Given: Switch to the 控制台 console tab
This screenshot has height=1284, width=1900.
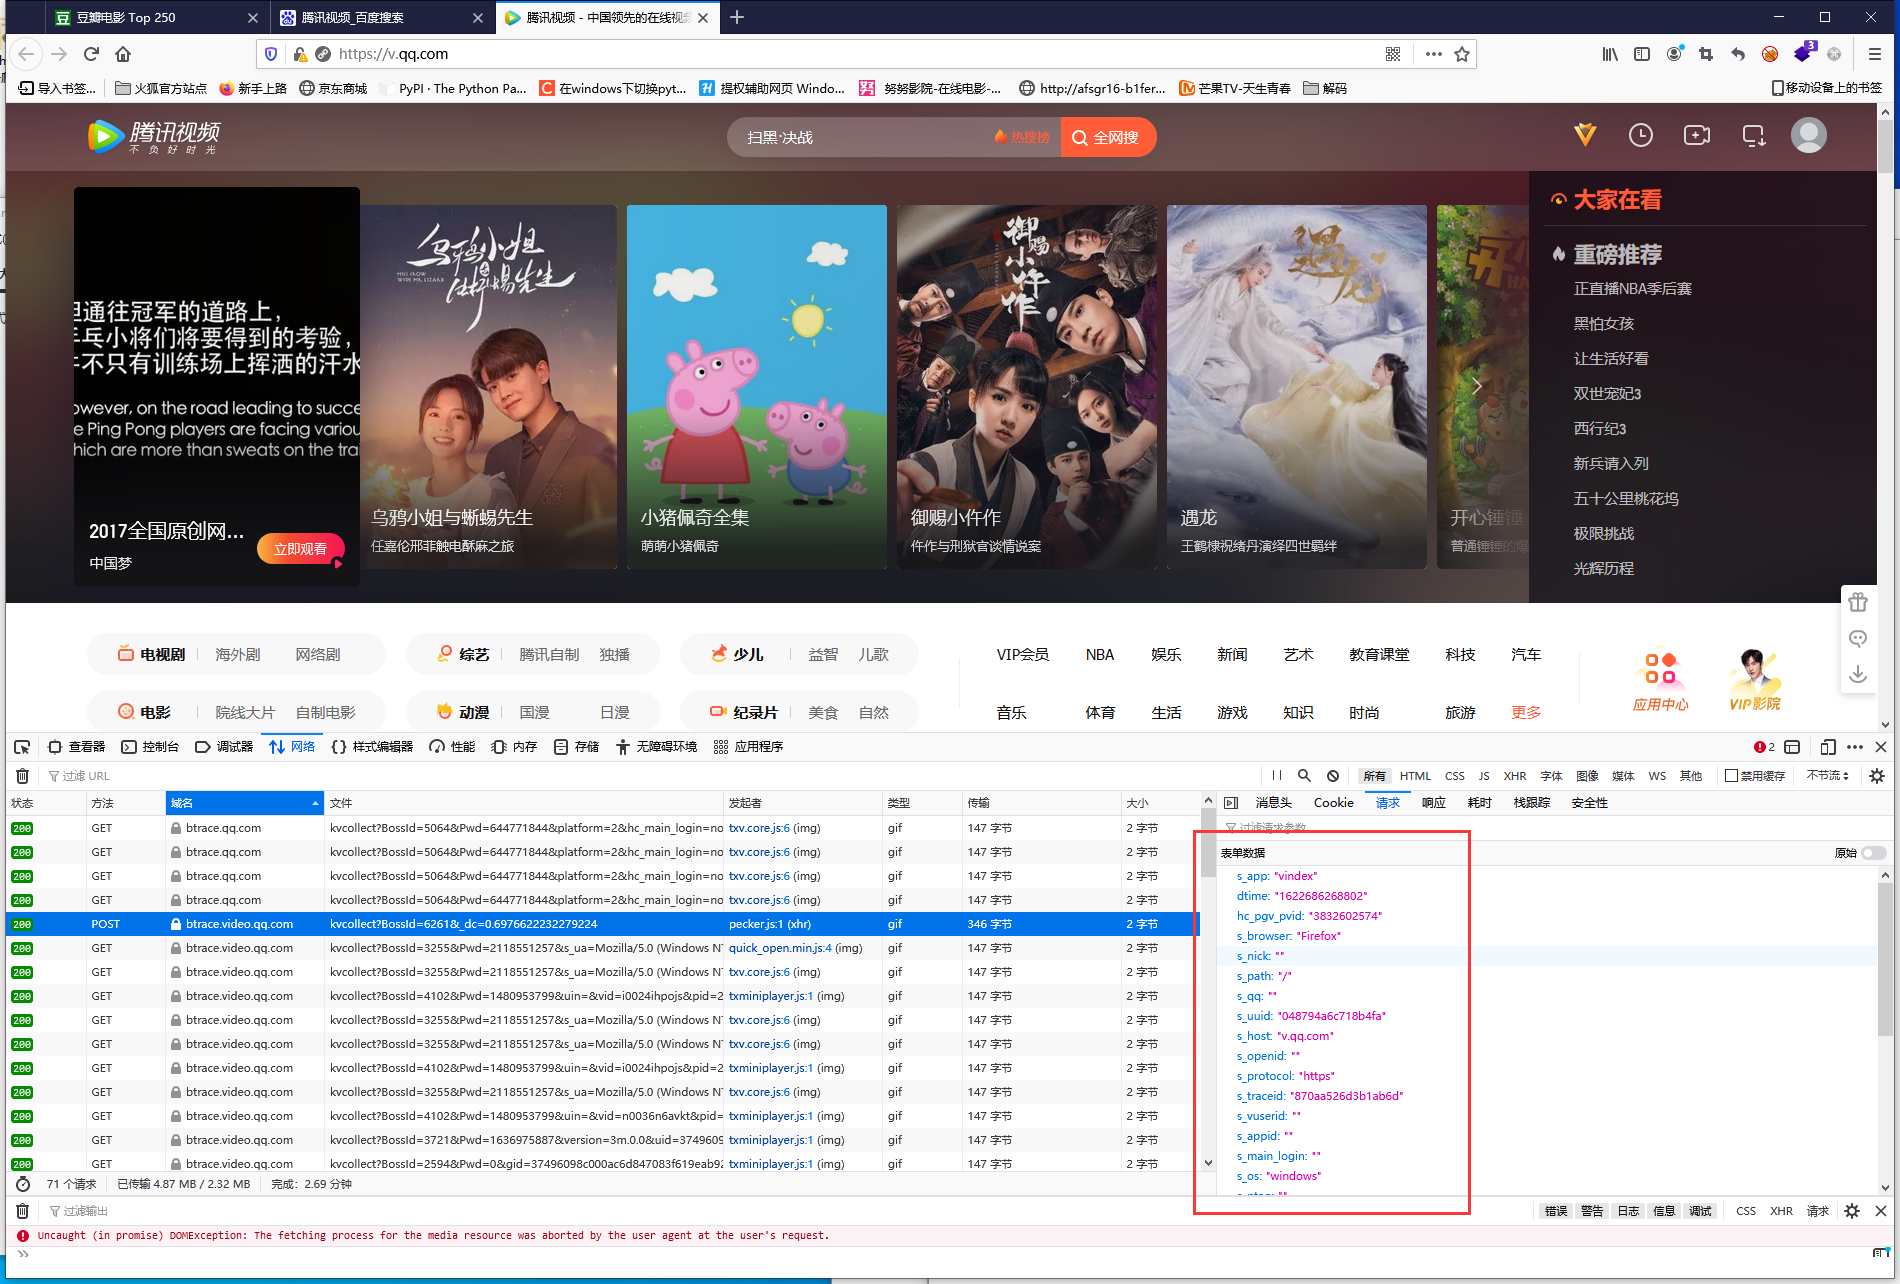Looking at the screenshot, I should (150, 747).
